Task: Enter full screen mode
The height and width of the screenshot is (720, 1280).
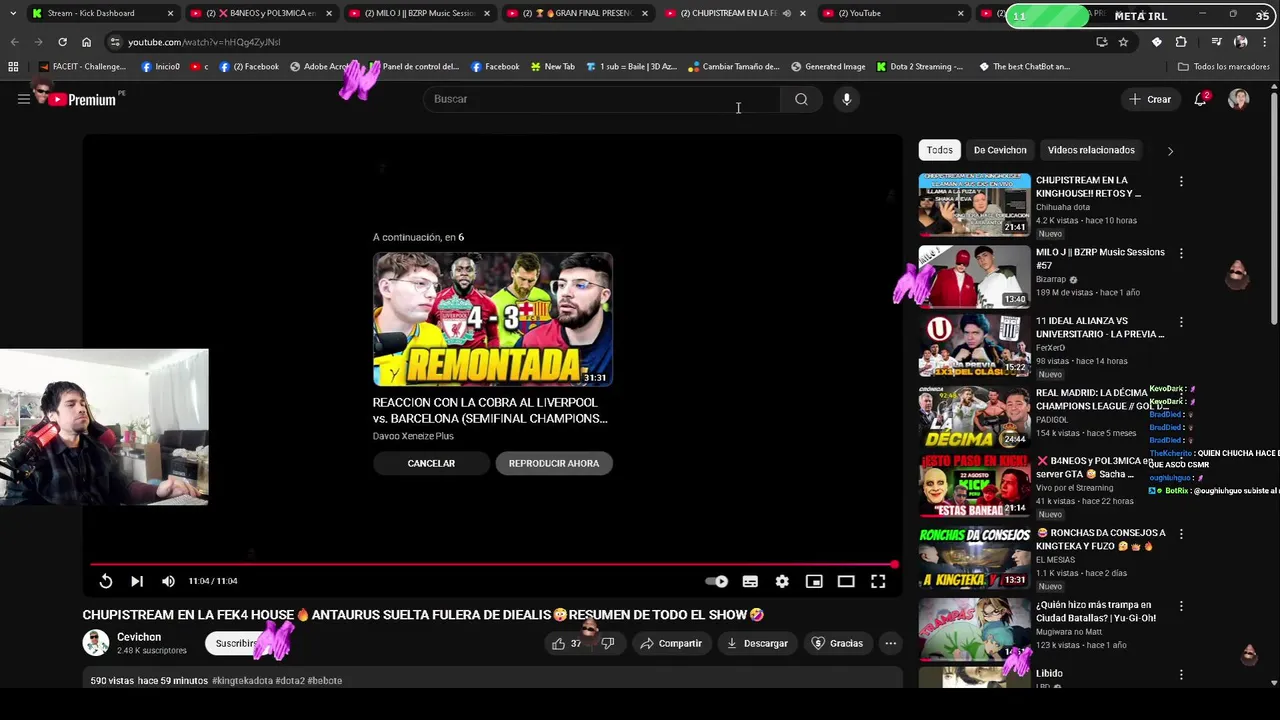Action: 878,581
